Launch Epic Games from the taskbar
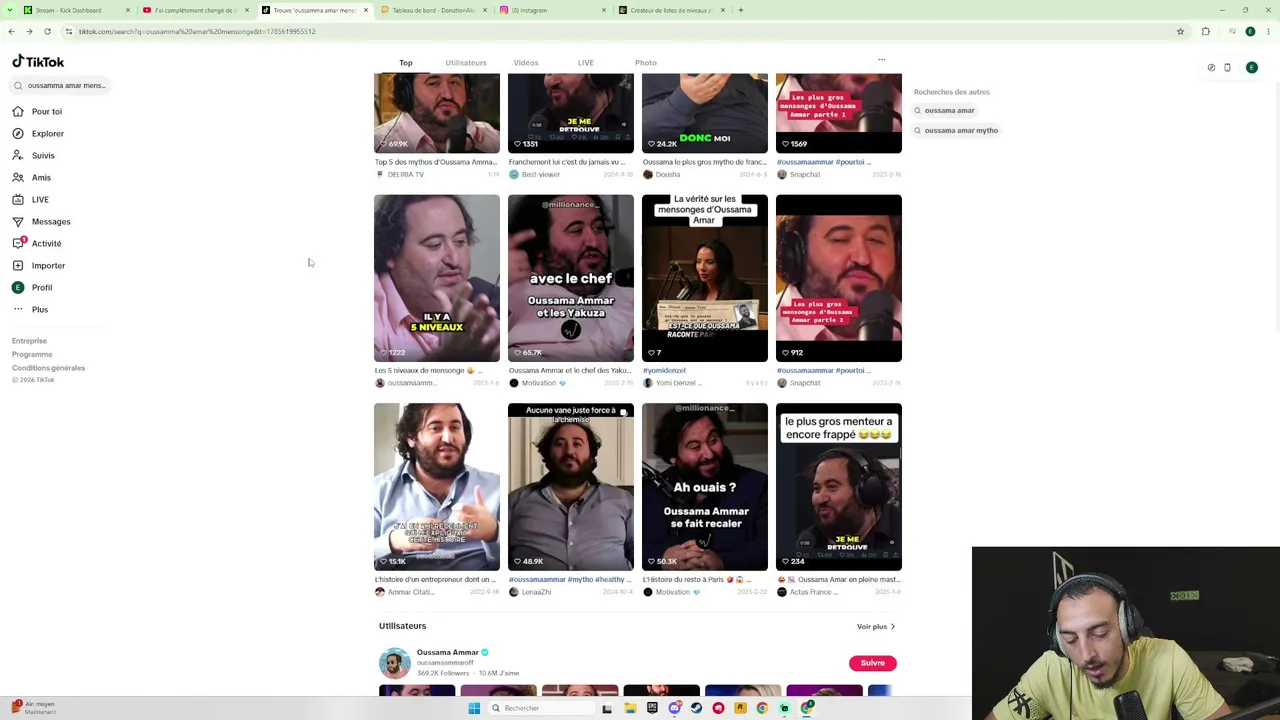The width and height of the screenshot is (1280, 720). [652, 708]
